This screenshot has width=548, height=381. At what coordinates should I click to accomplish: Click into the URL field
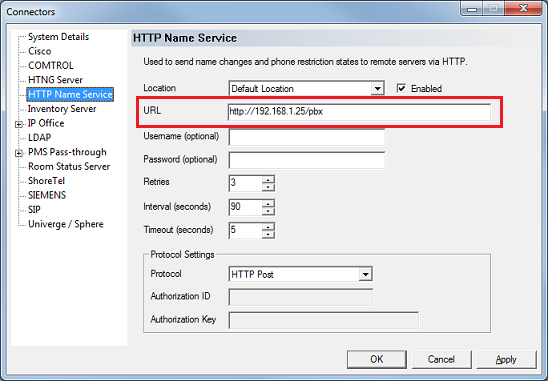click(359, 112)
